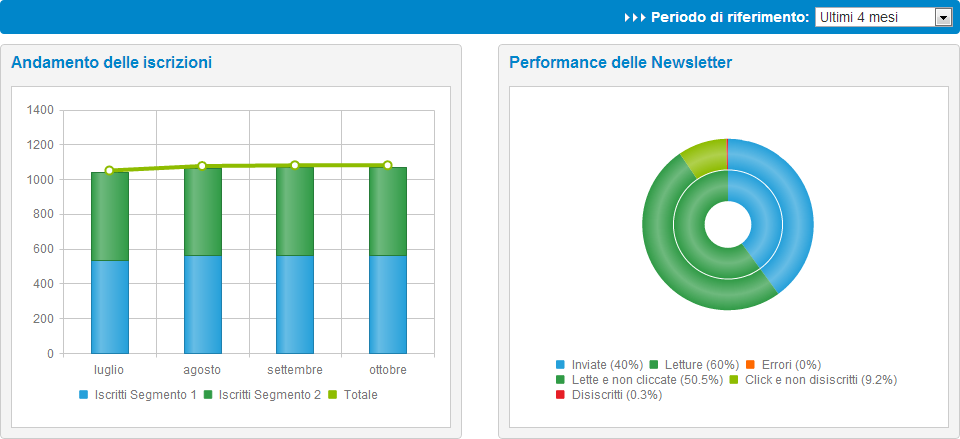
Task: Toggle Iscritti Segmento 2 legend item
Action: [262, 395]
